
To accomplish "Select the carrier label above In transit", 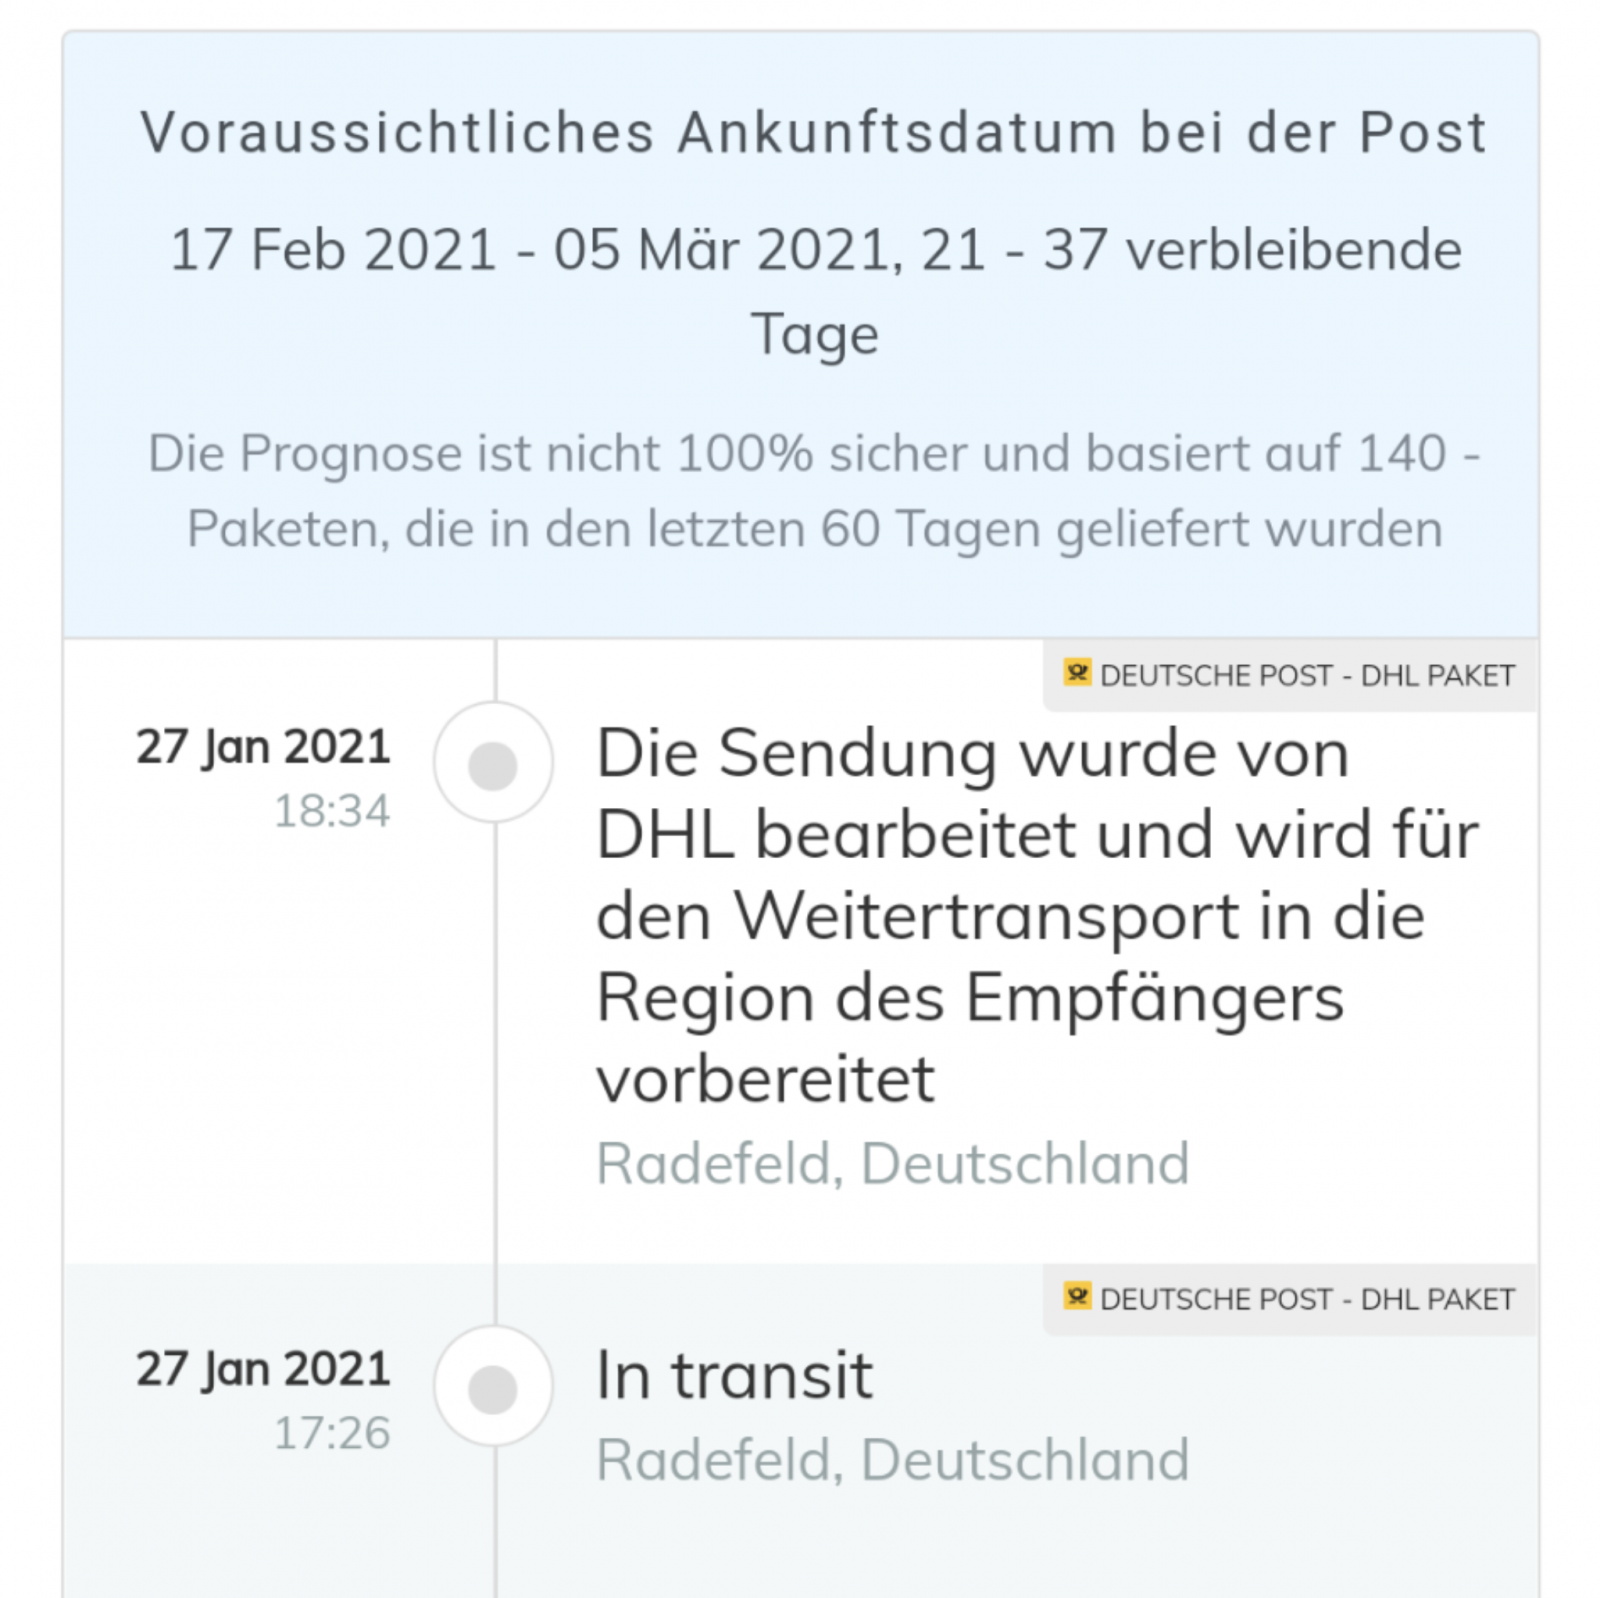I will point(1306,1300).
